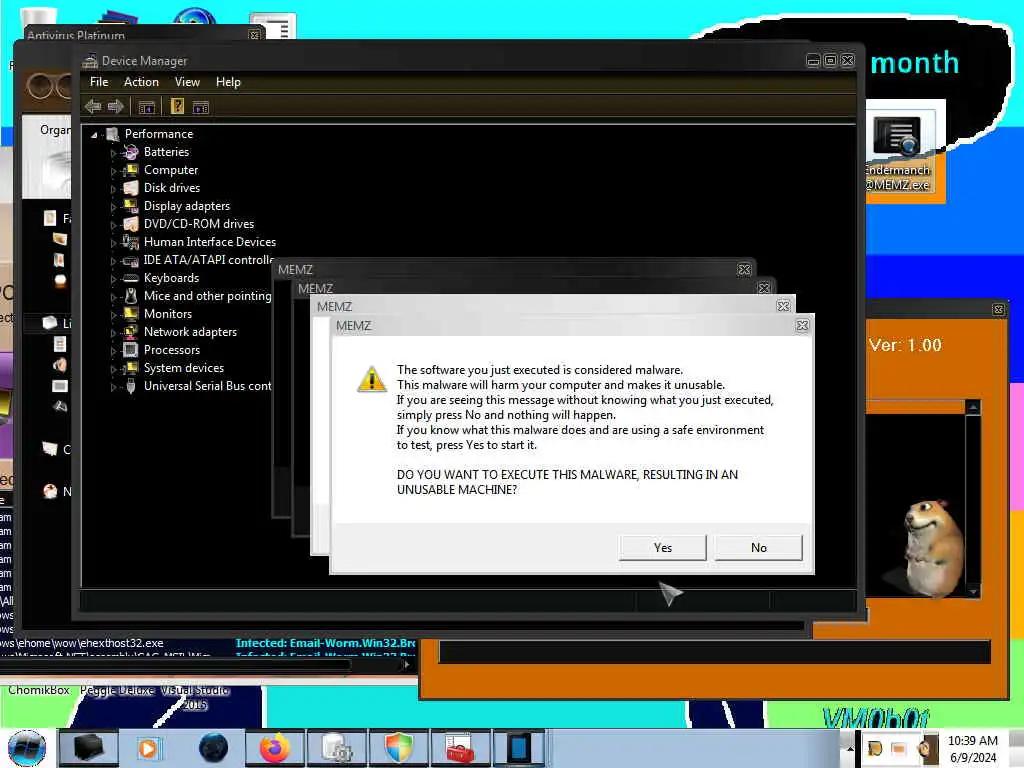
Task: Click the yellow Help toolbar icon
Action: (x=177, y=106)
